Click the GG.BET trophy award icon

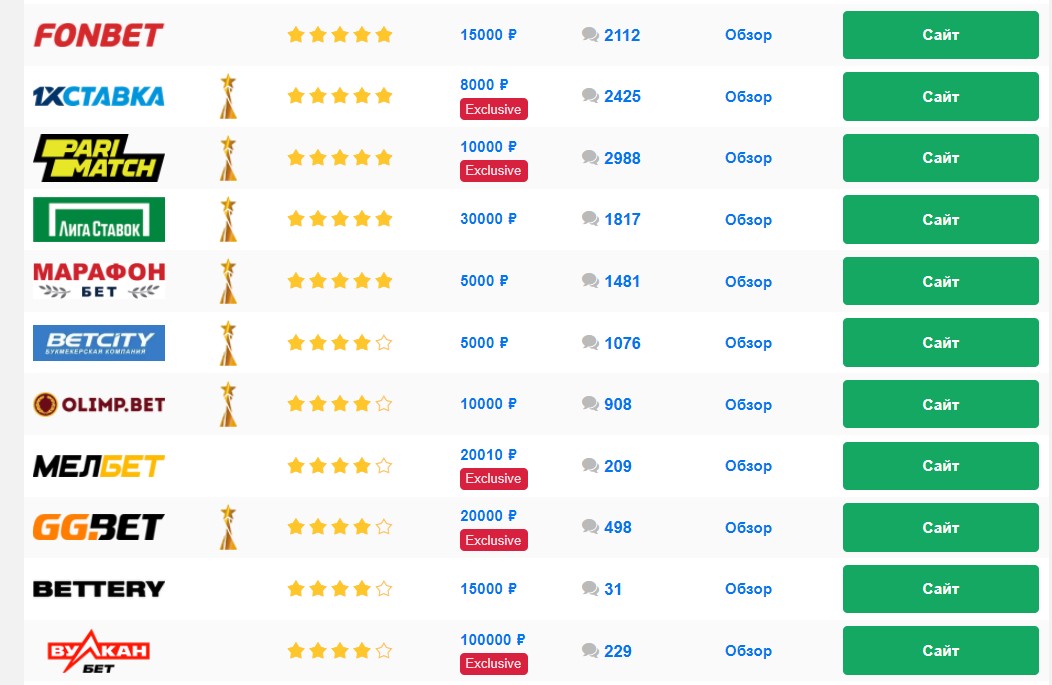tap(228, 527)
